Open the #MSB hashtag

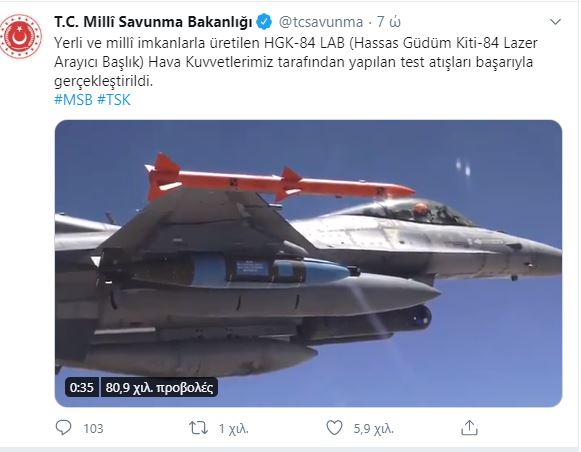click(x=73, y=100)
